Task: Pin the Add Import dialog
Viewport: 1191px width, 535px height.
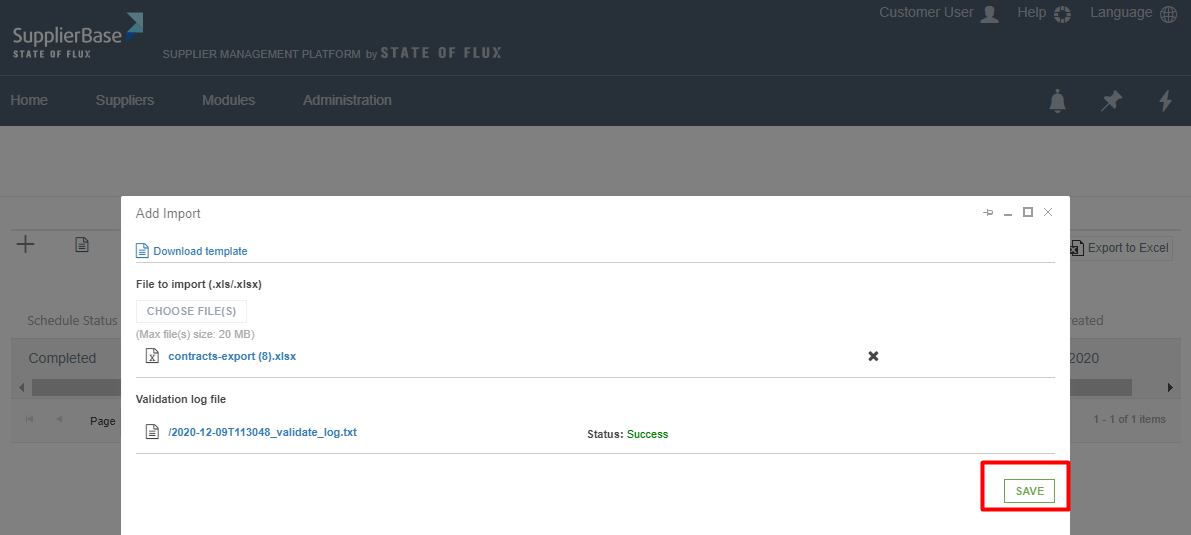Action: point(988,213)
